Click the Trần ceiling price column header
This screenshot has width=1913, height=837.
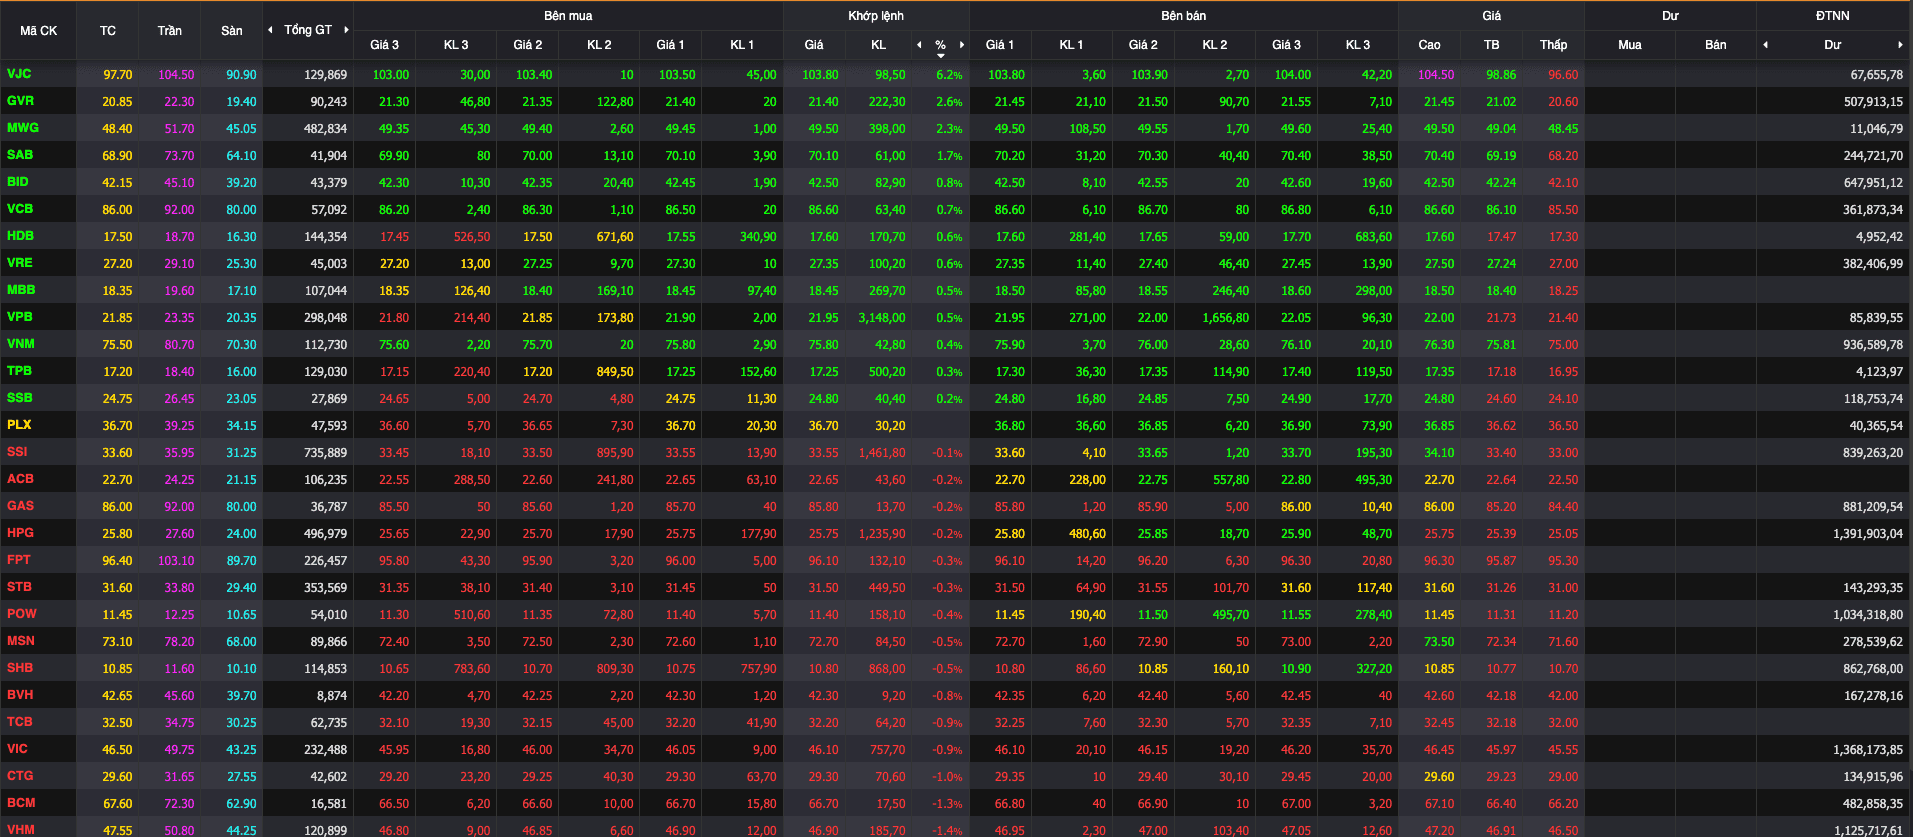pyautogui.click(x=170, y=31)
